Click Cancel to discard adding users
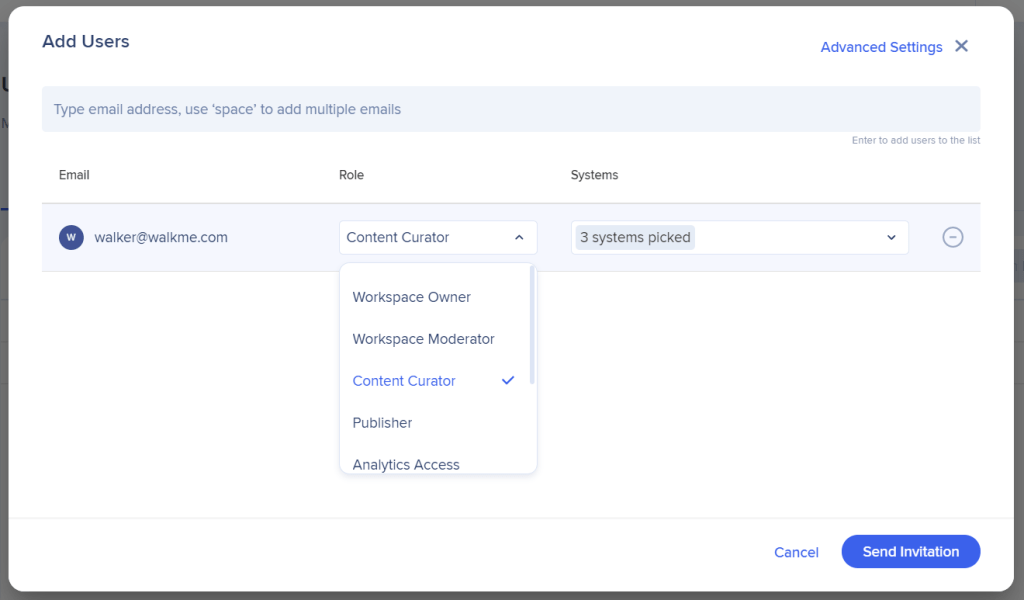 tap(796, 552)
